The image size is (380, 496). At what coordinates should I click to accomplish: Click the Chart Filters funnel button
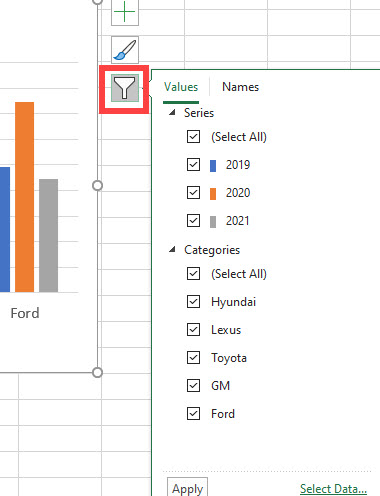click(125, 88)
